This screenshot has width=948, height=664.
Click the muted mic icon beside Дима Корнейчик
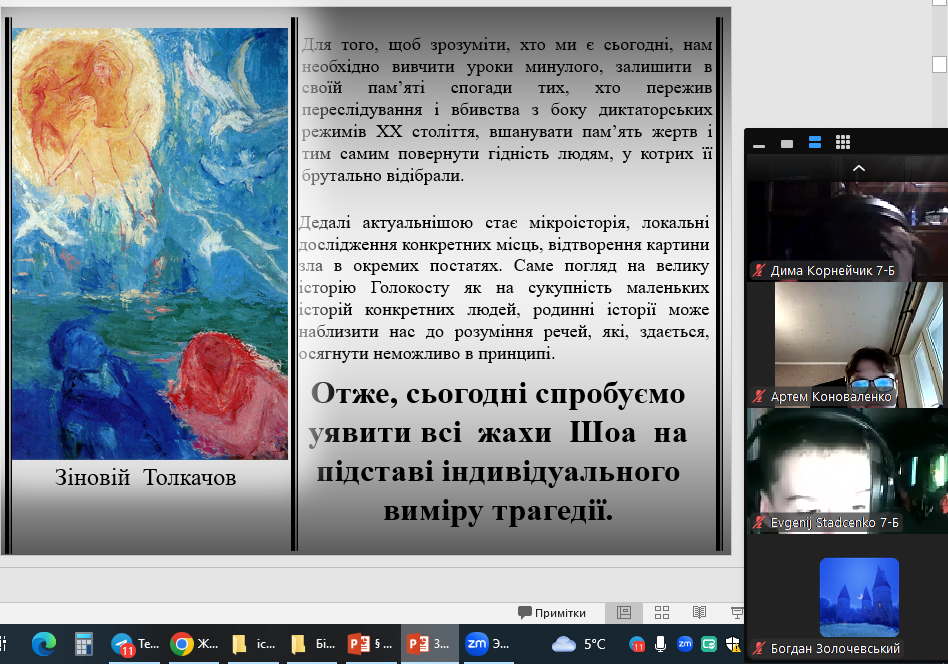coord(759,270)
